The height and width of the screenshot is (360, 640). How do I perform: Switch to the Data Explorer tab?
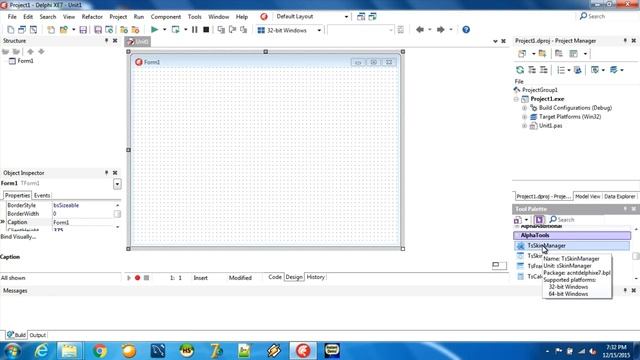click(x=619, y=196)
